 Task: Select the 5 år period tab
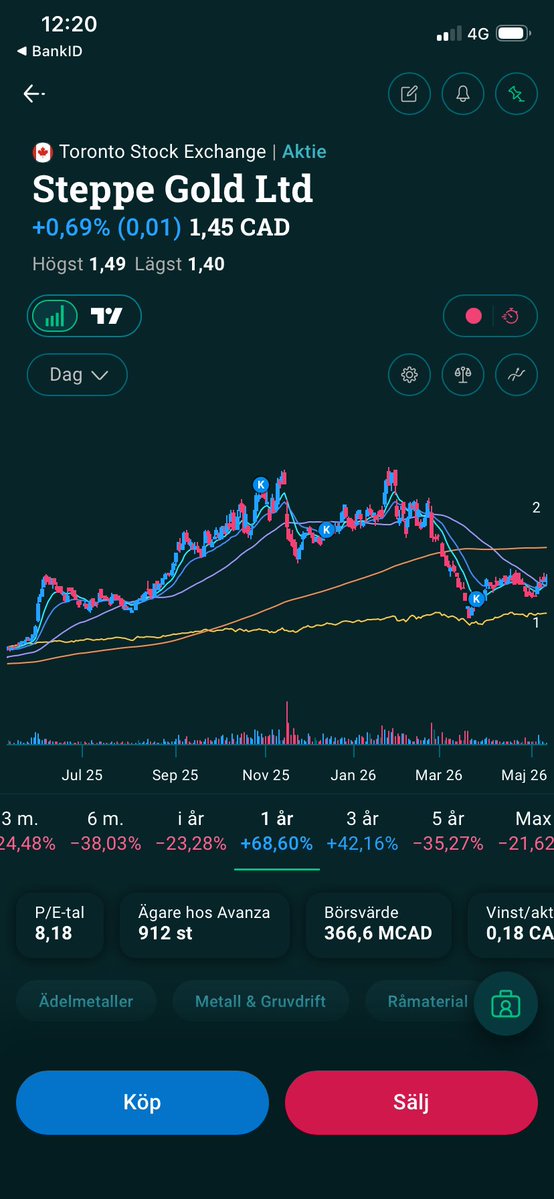[448, 831]
